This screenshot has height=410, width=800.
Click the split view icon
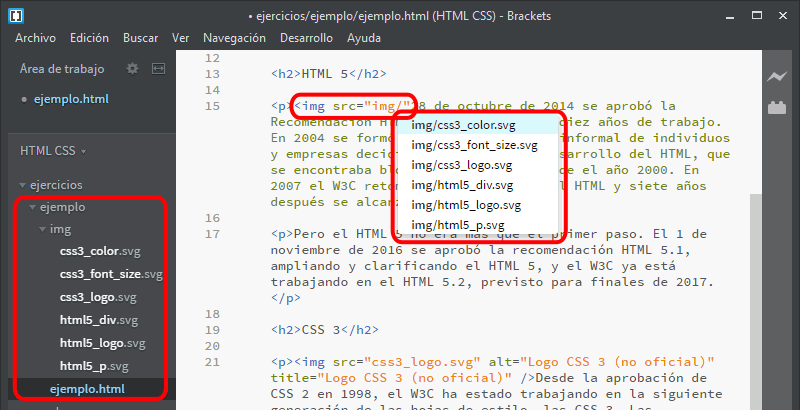158,69
